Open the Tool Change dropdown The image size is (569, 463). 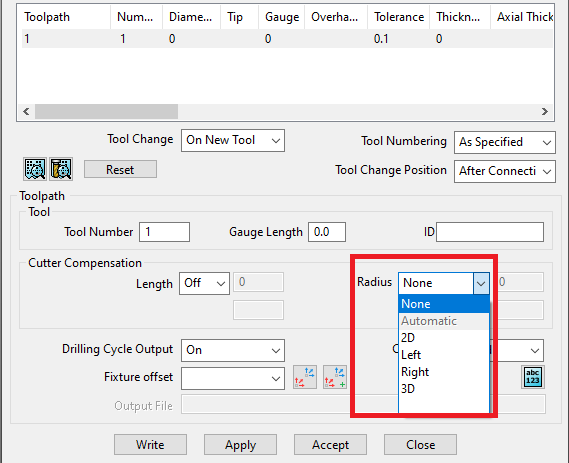pyautogui.click(x=233, y=140)
